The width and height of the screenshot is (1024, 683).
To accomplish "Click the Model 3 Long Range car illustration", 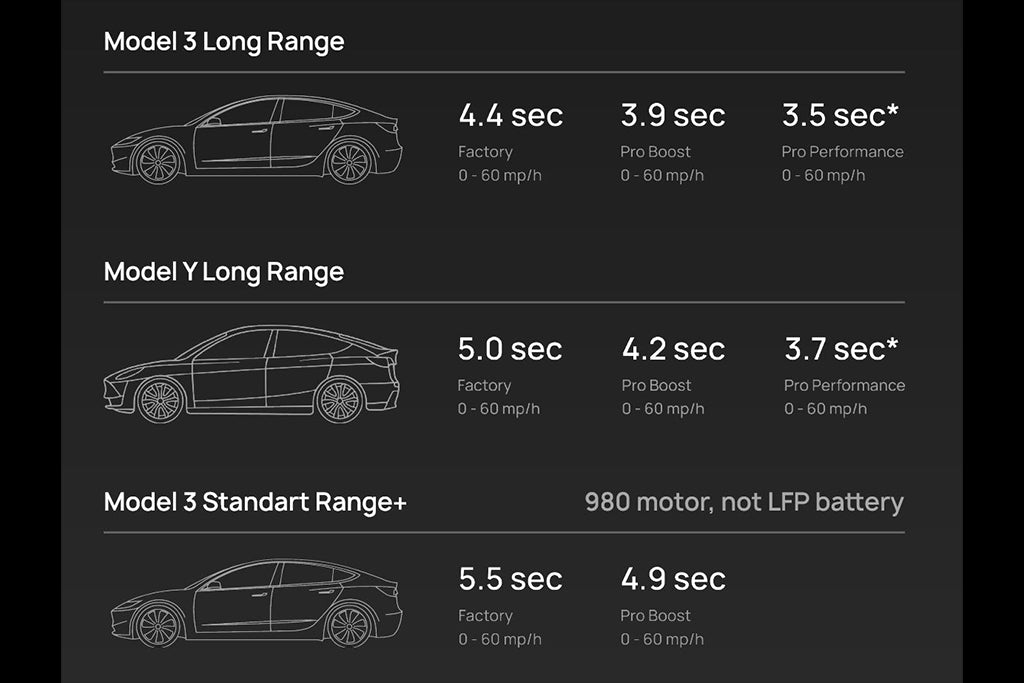I will coord(255,141).
